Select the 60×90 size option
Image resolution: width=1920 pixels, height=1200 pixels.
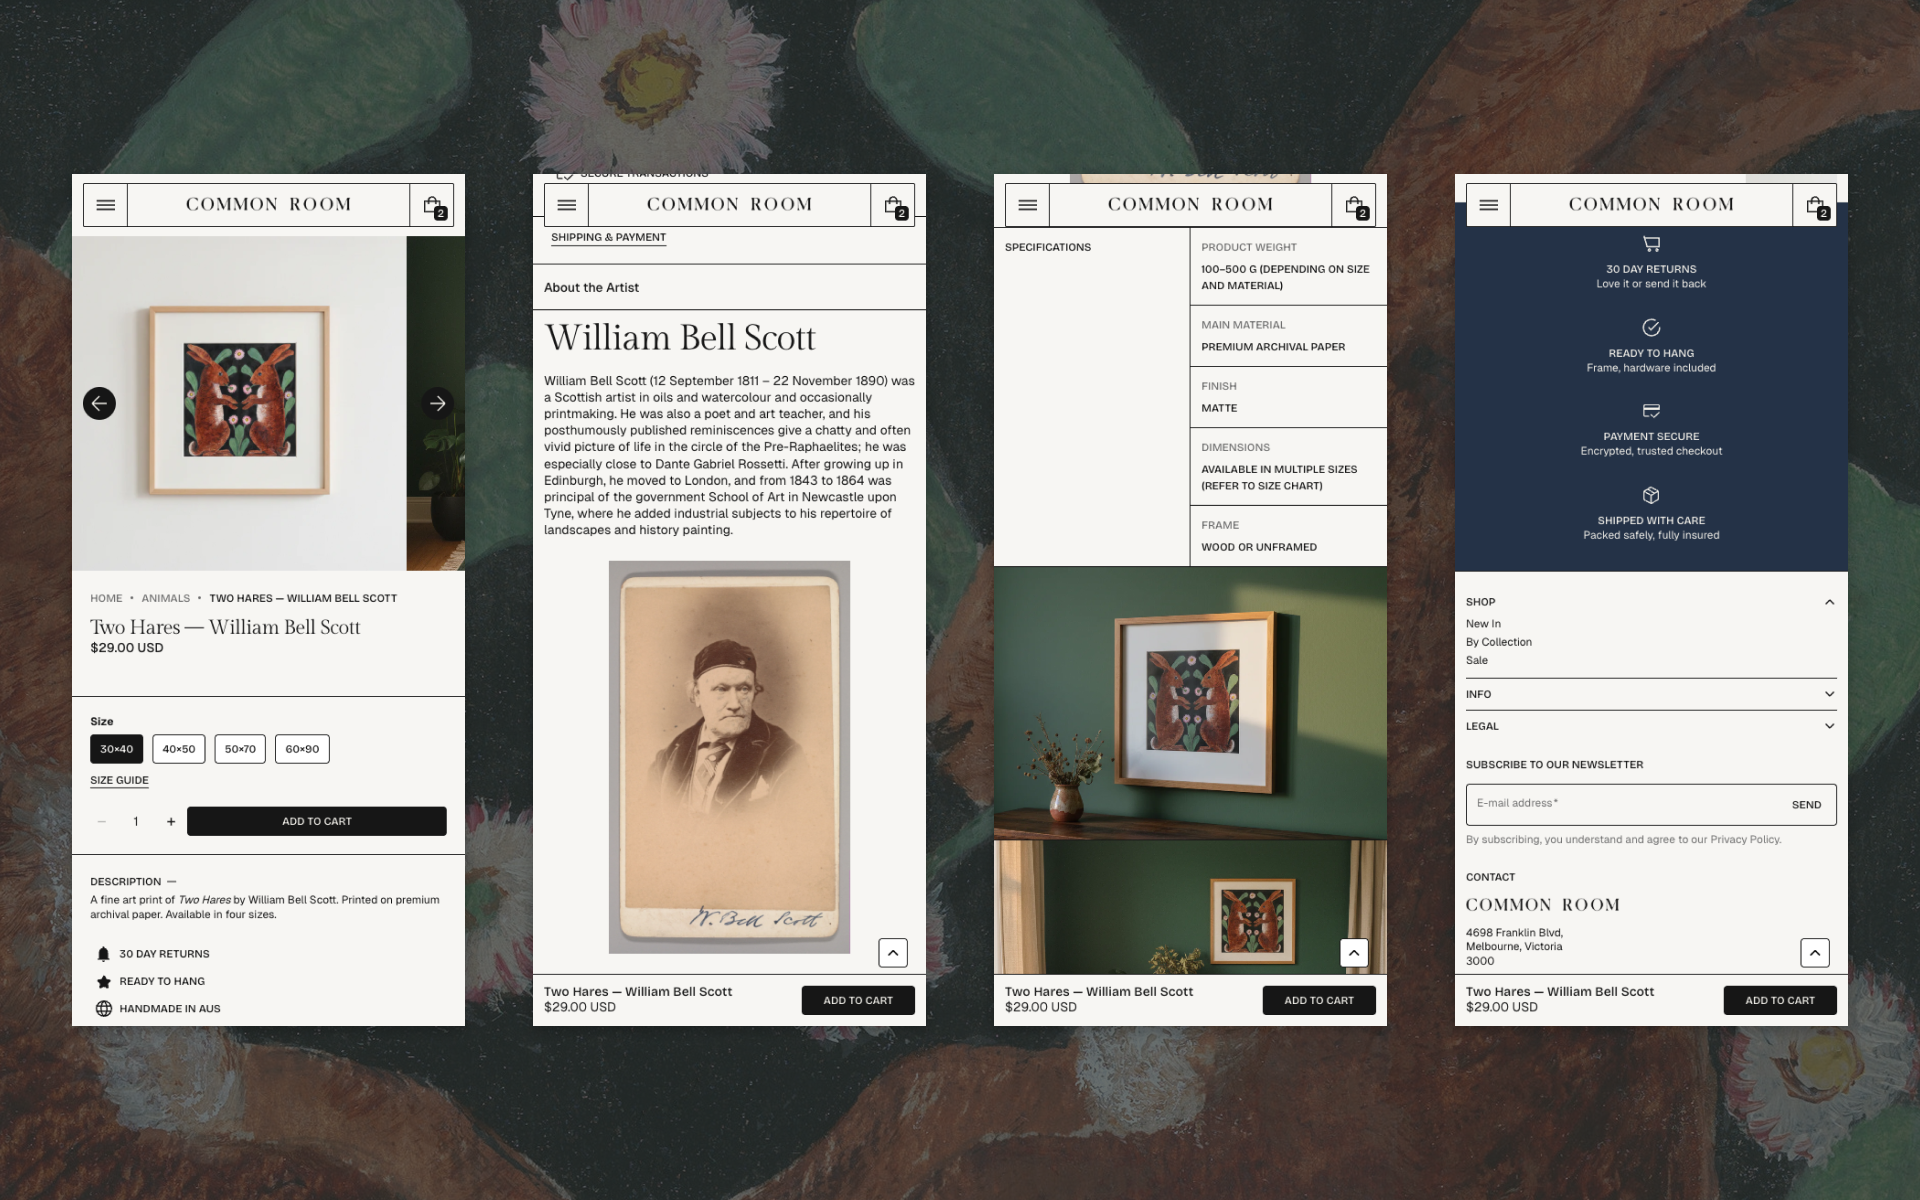(302, 749)
